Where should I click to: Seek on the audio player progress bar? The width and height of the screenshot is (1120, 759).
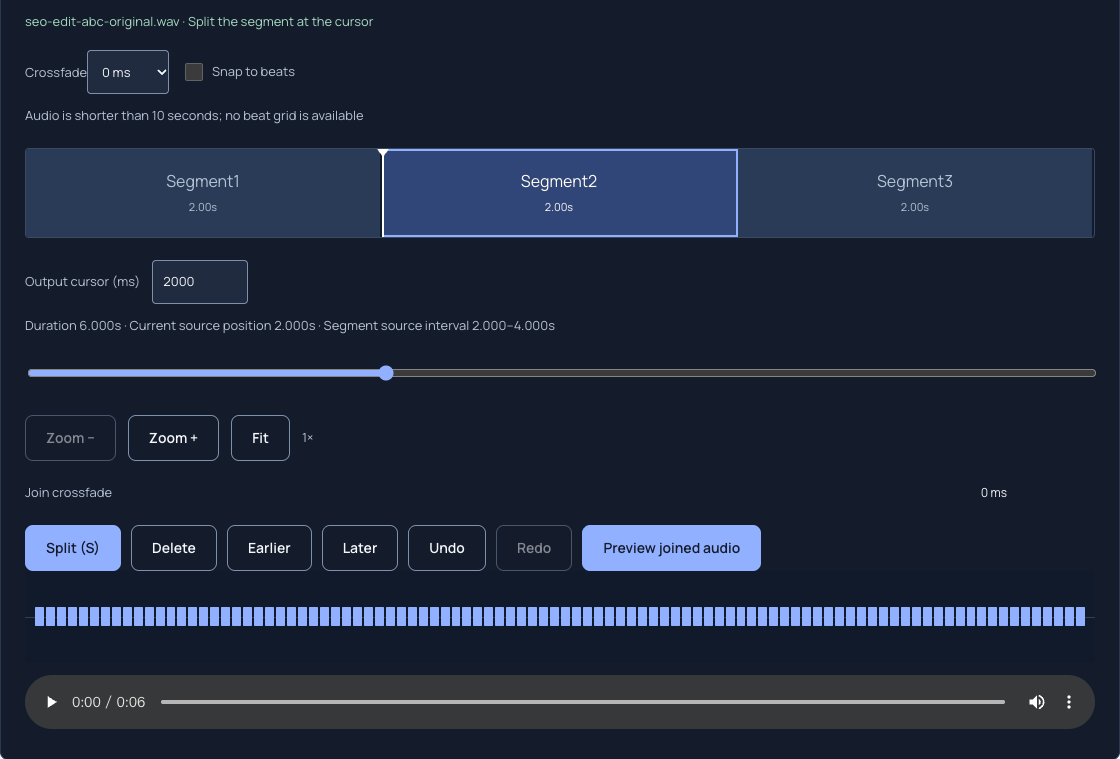583,702
